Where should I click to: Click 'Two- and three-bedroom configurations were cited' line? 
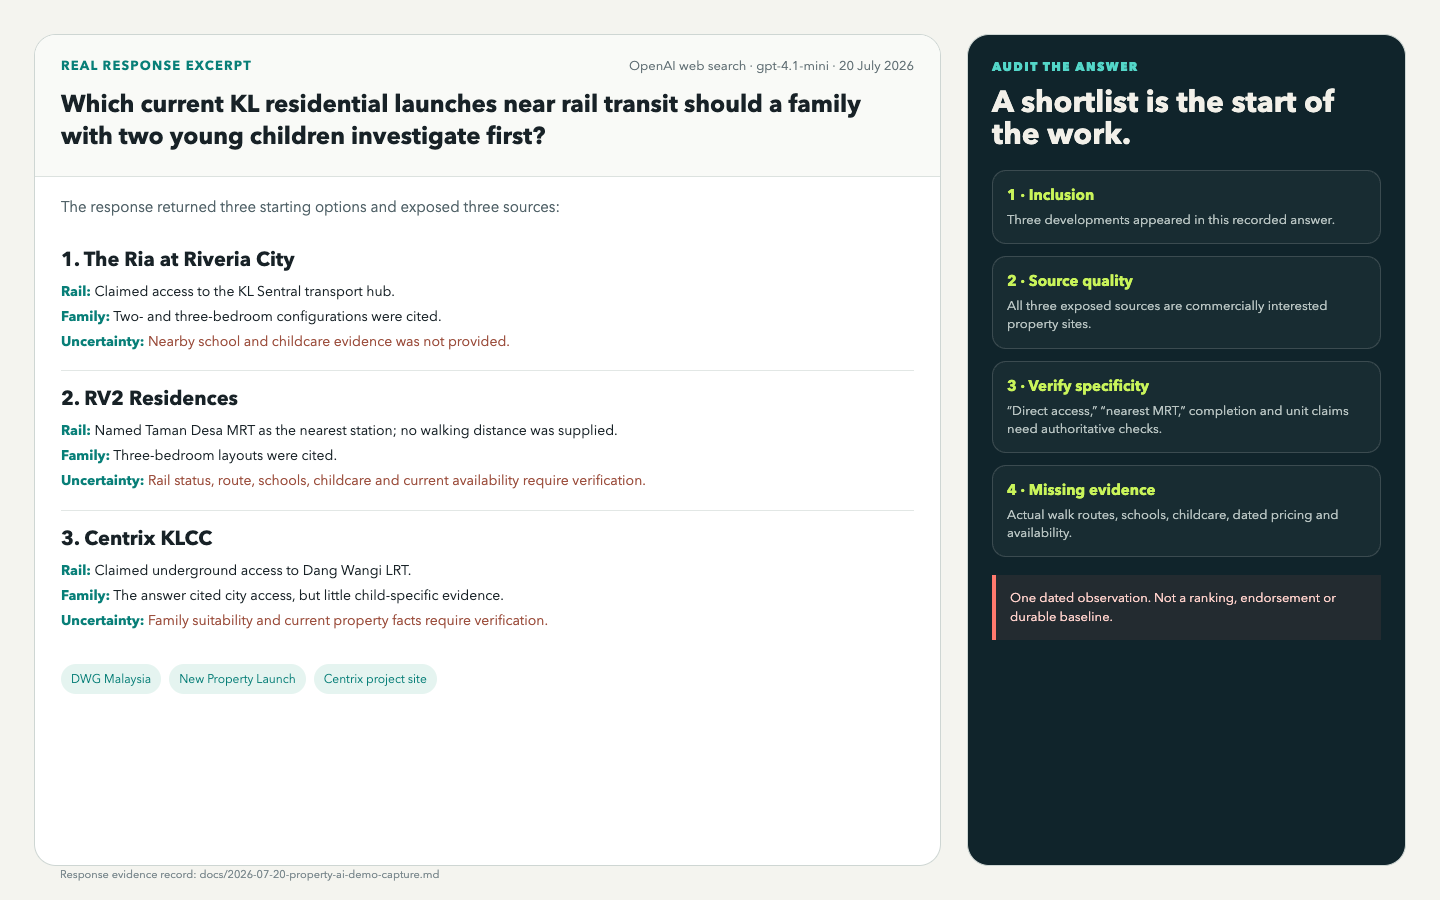tap(251, 316)
